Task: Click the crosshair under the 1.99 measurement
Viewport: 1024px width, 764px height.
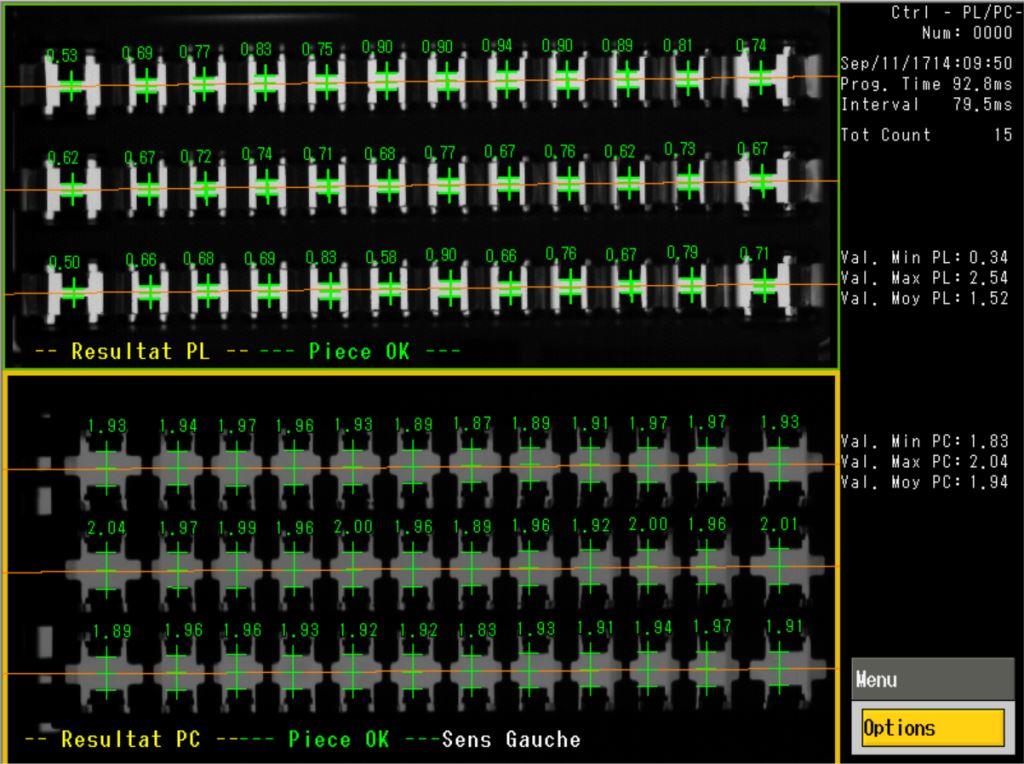Action: click(236, 570)
